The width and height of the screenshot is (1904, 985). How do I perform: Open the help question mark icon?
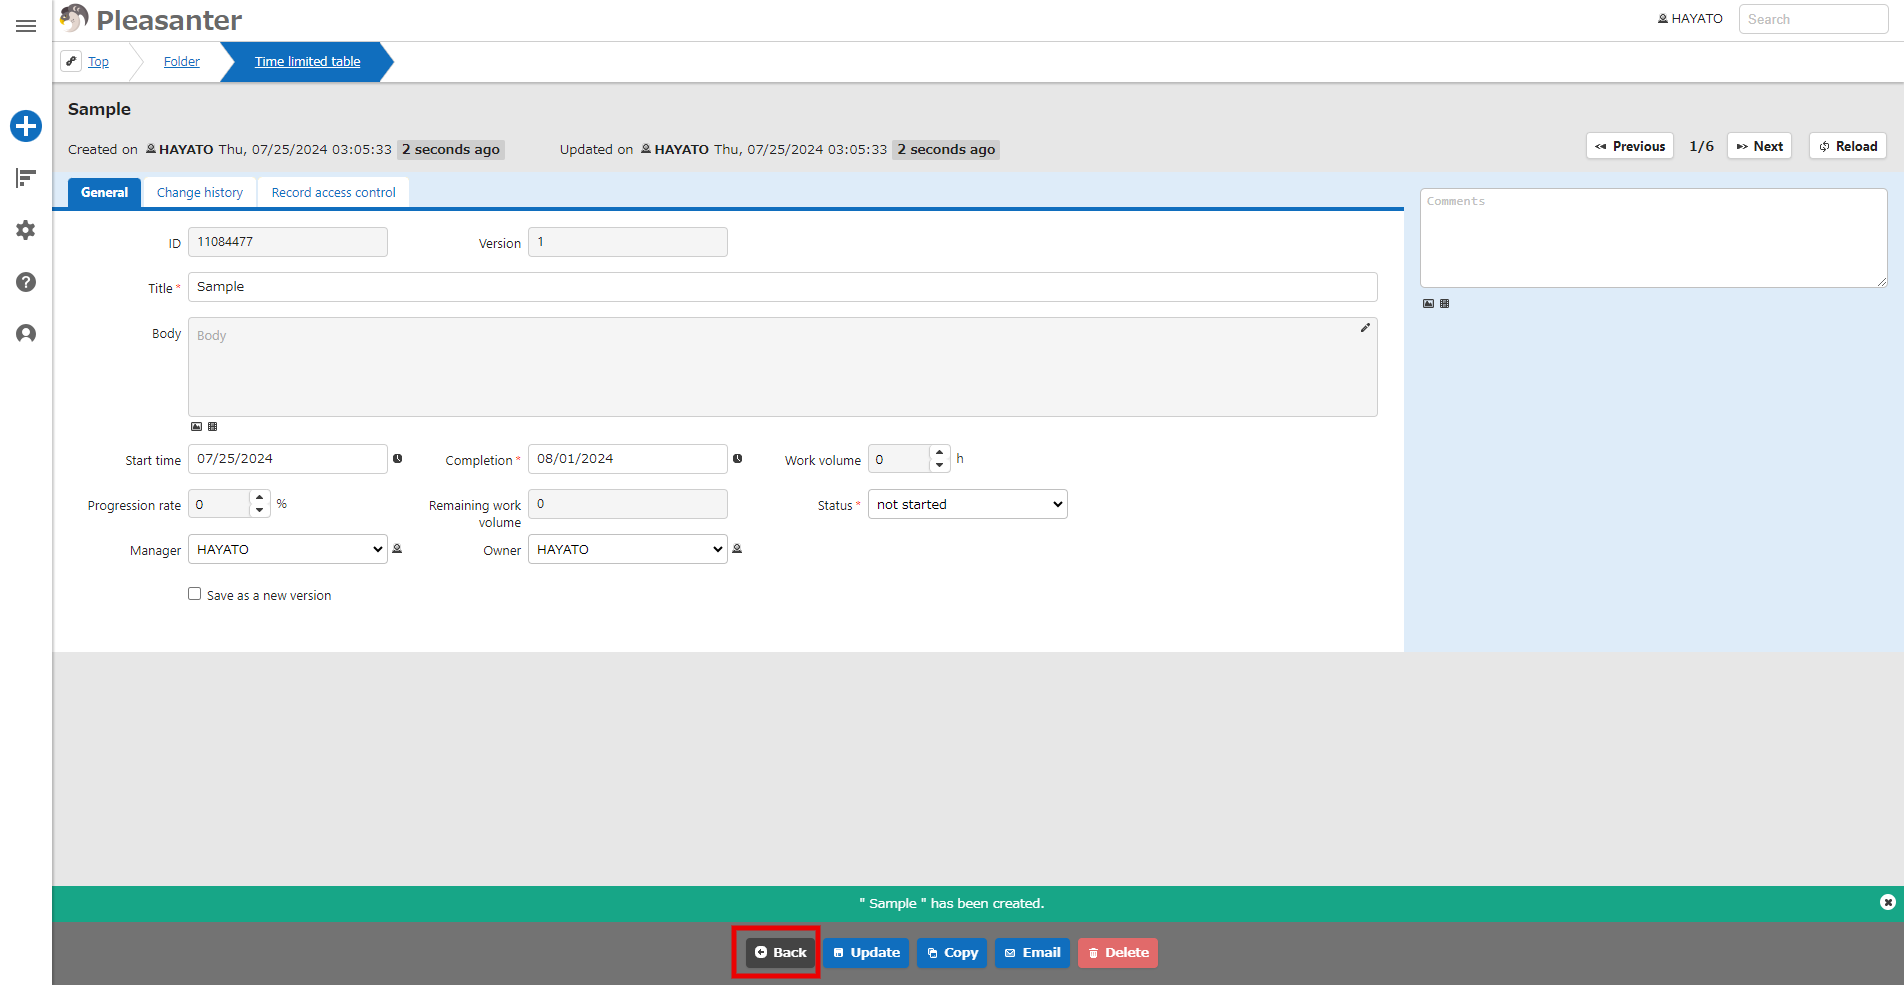[26, 282]
